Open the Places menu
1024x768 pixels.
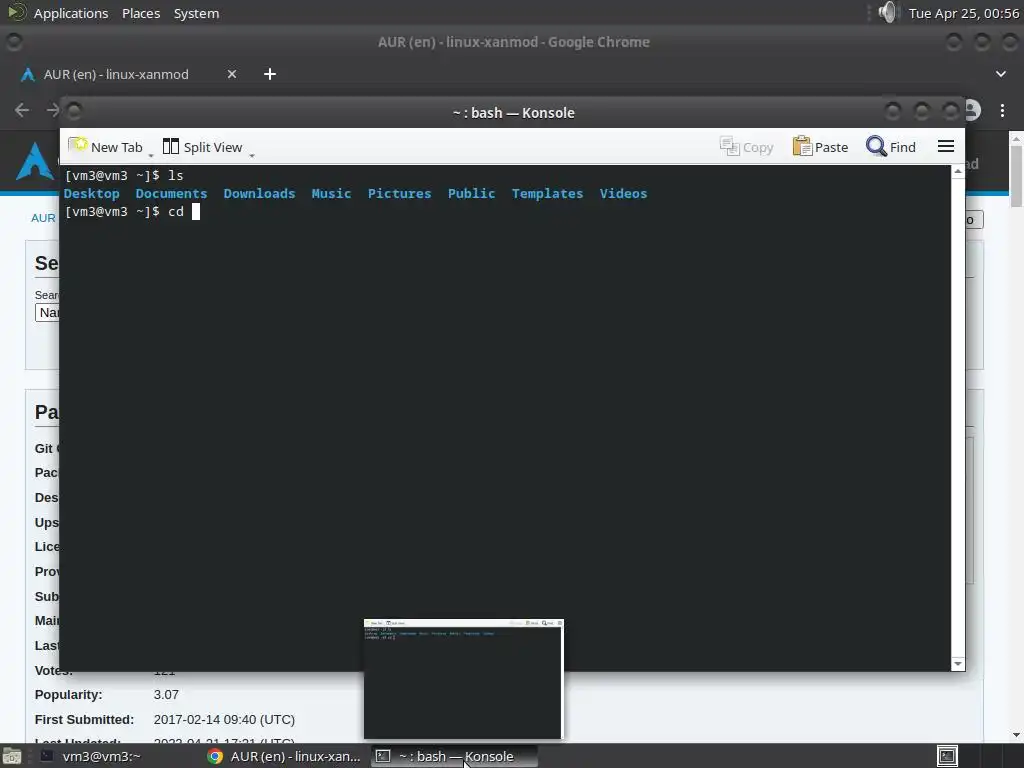pos(141,13)
